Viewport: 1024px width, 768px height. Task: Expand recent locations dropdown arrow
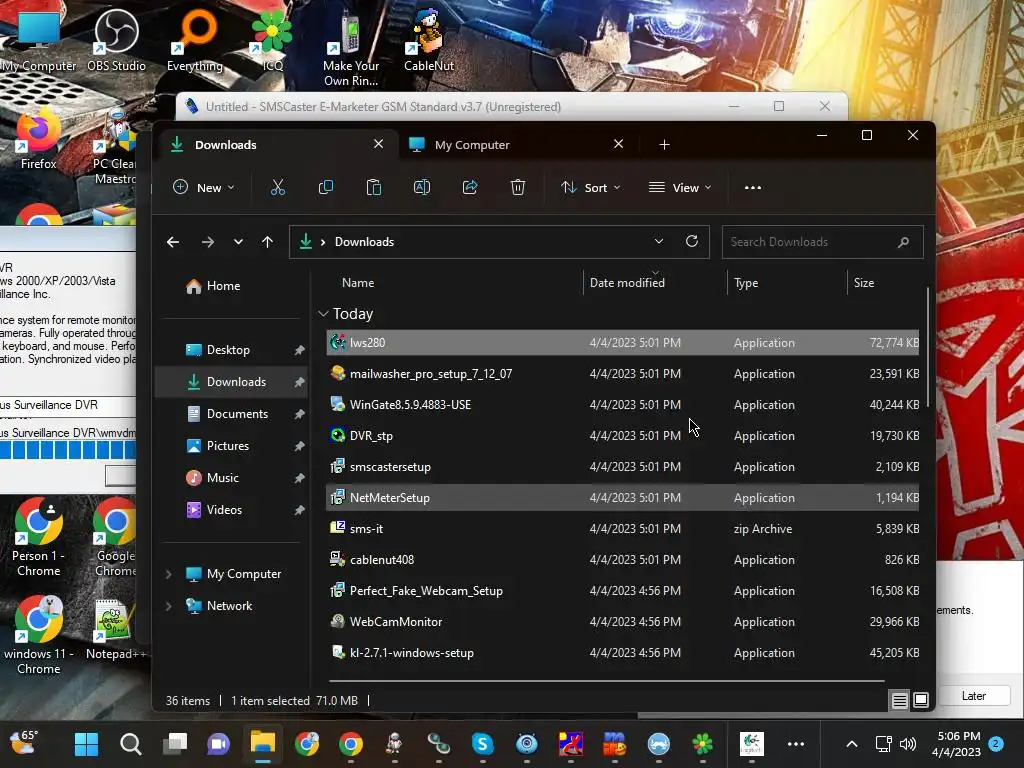click(x=238, y=242)
